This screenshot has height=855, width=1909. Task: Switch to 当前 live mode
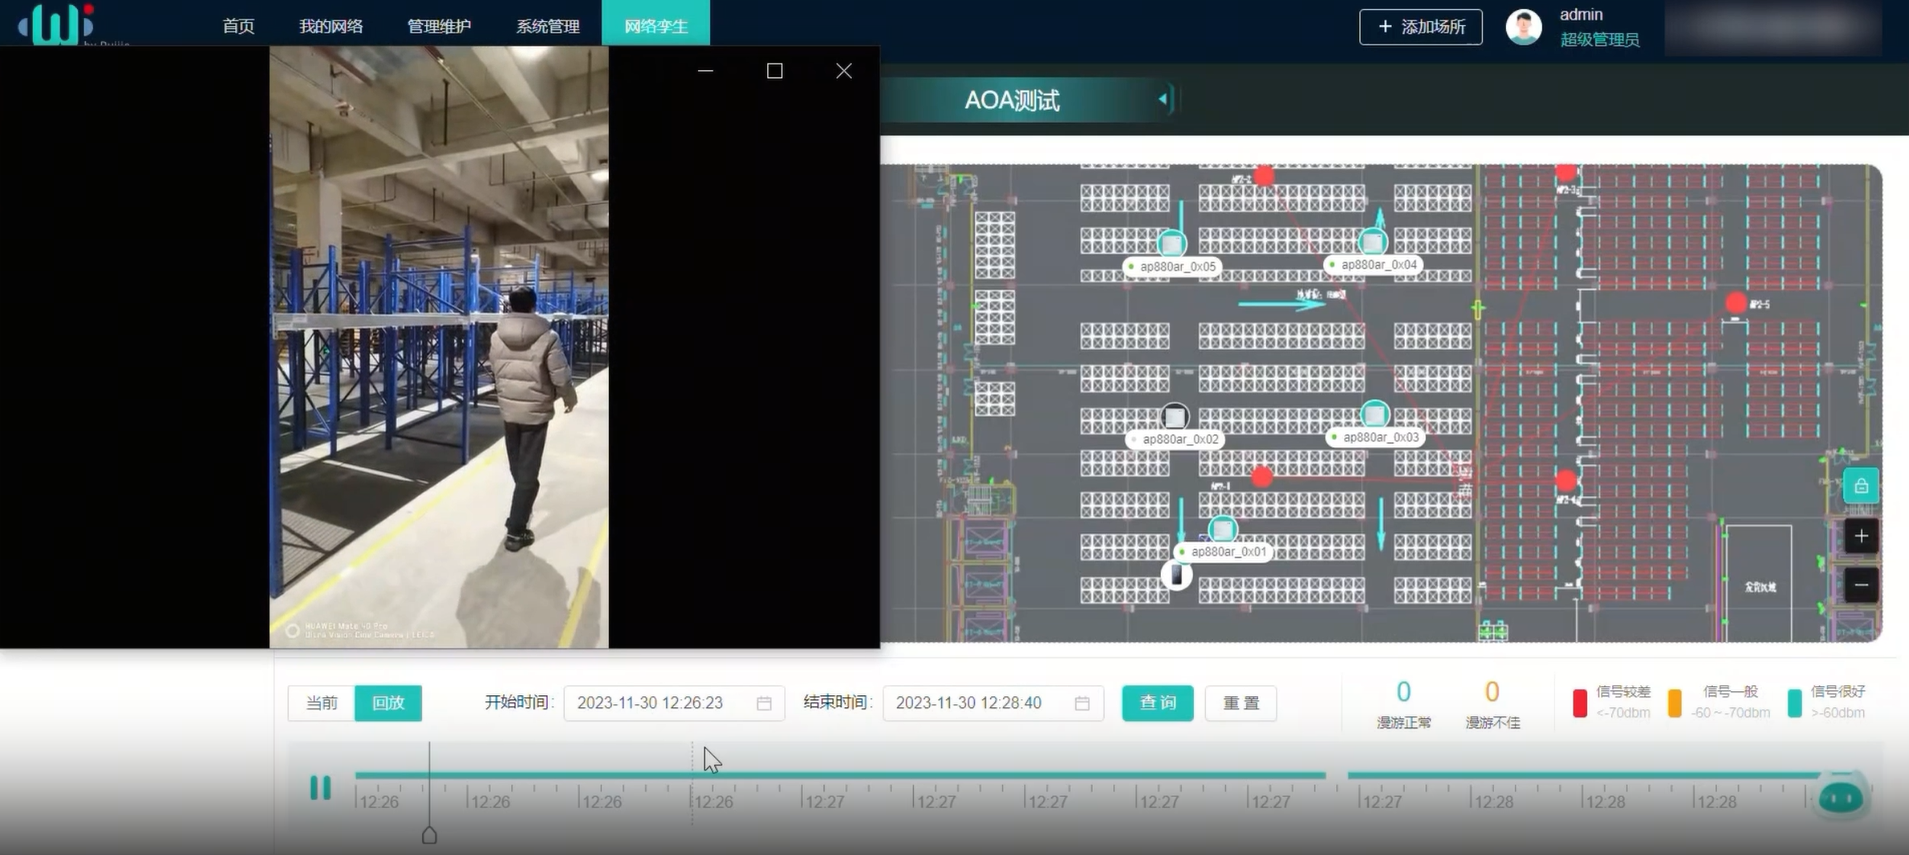click(x=321, y=703)
